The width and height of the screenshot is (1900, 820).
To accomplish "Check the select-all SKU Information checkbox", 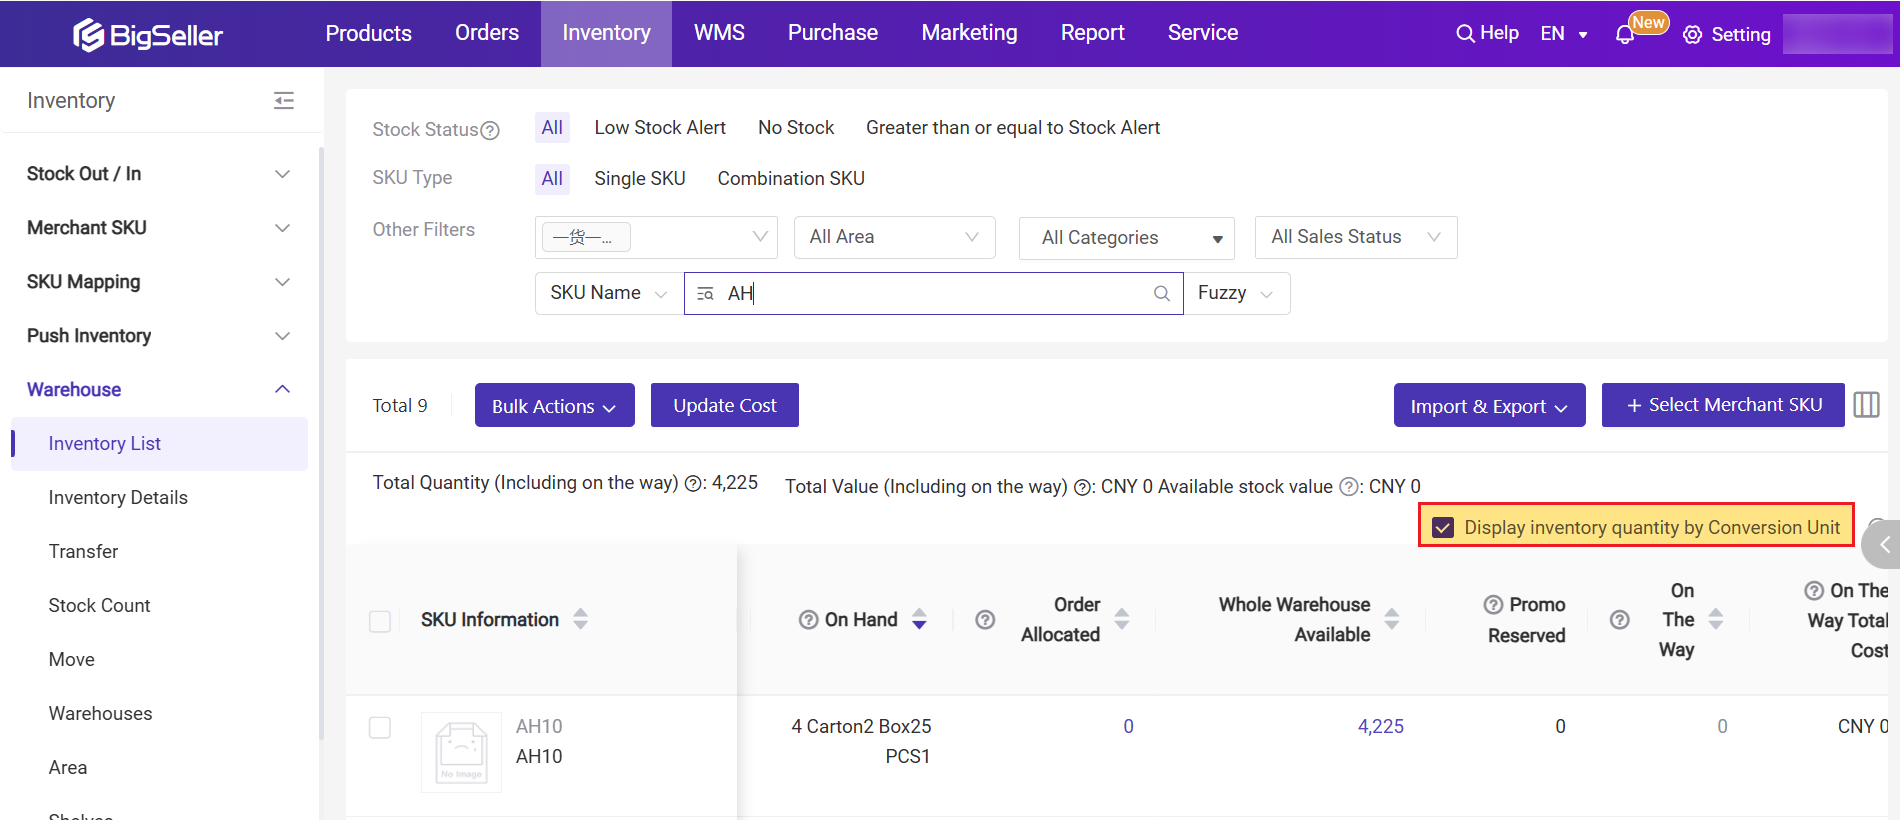I will pyautogui.click(x=380, y=621).
